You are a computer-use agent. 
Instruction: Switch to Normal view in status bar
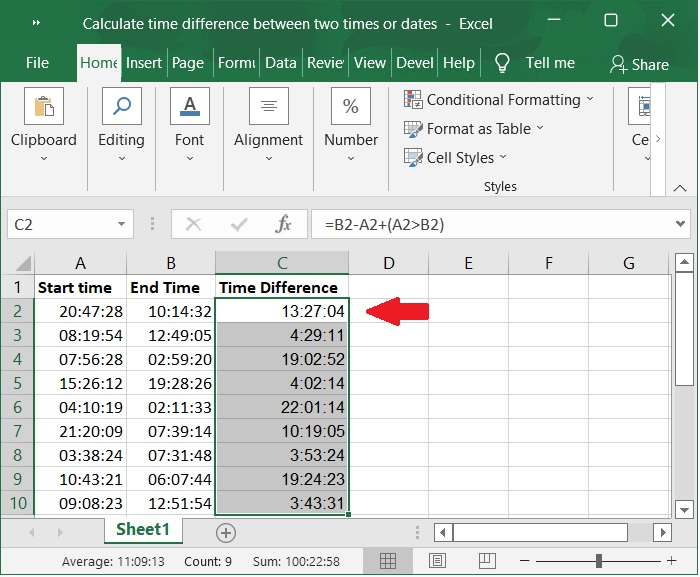388,561
